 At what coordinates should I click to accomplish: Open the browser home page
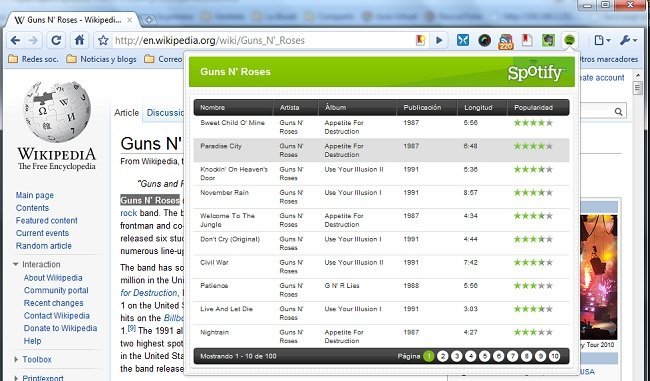tap(79, 40)
